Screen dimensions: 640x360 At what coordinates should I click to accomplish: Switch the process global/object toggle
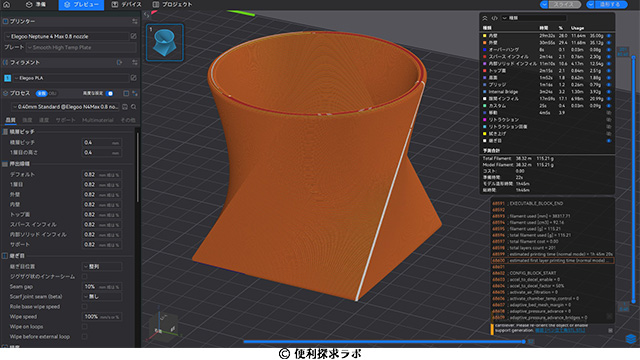coord(47,93)
